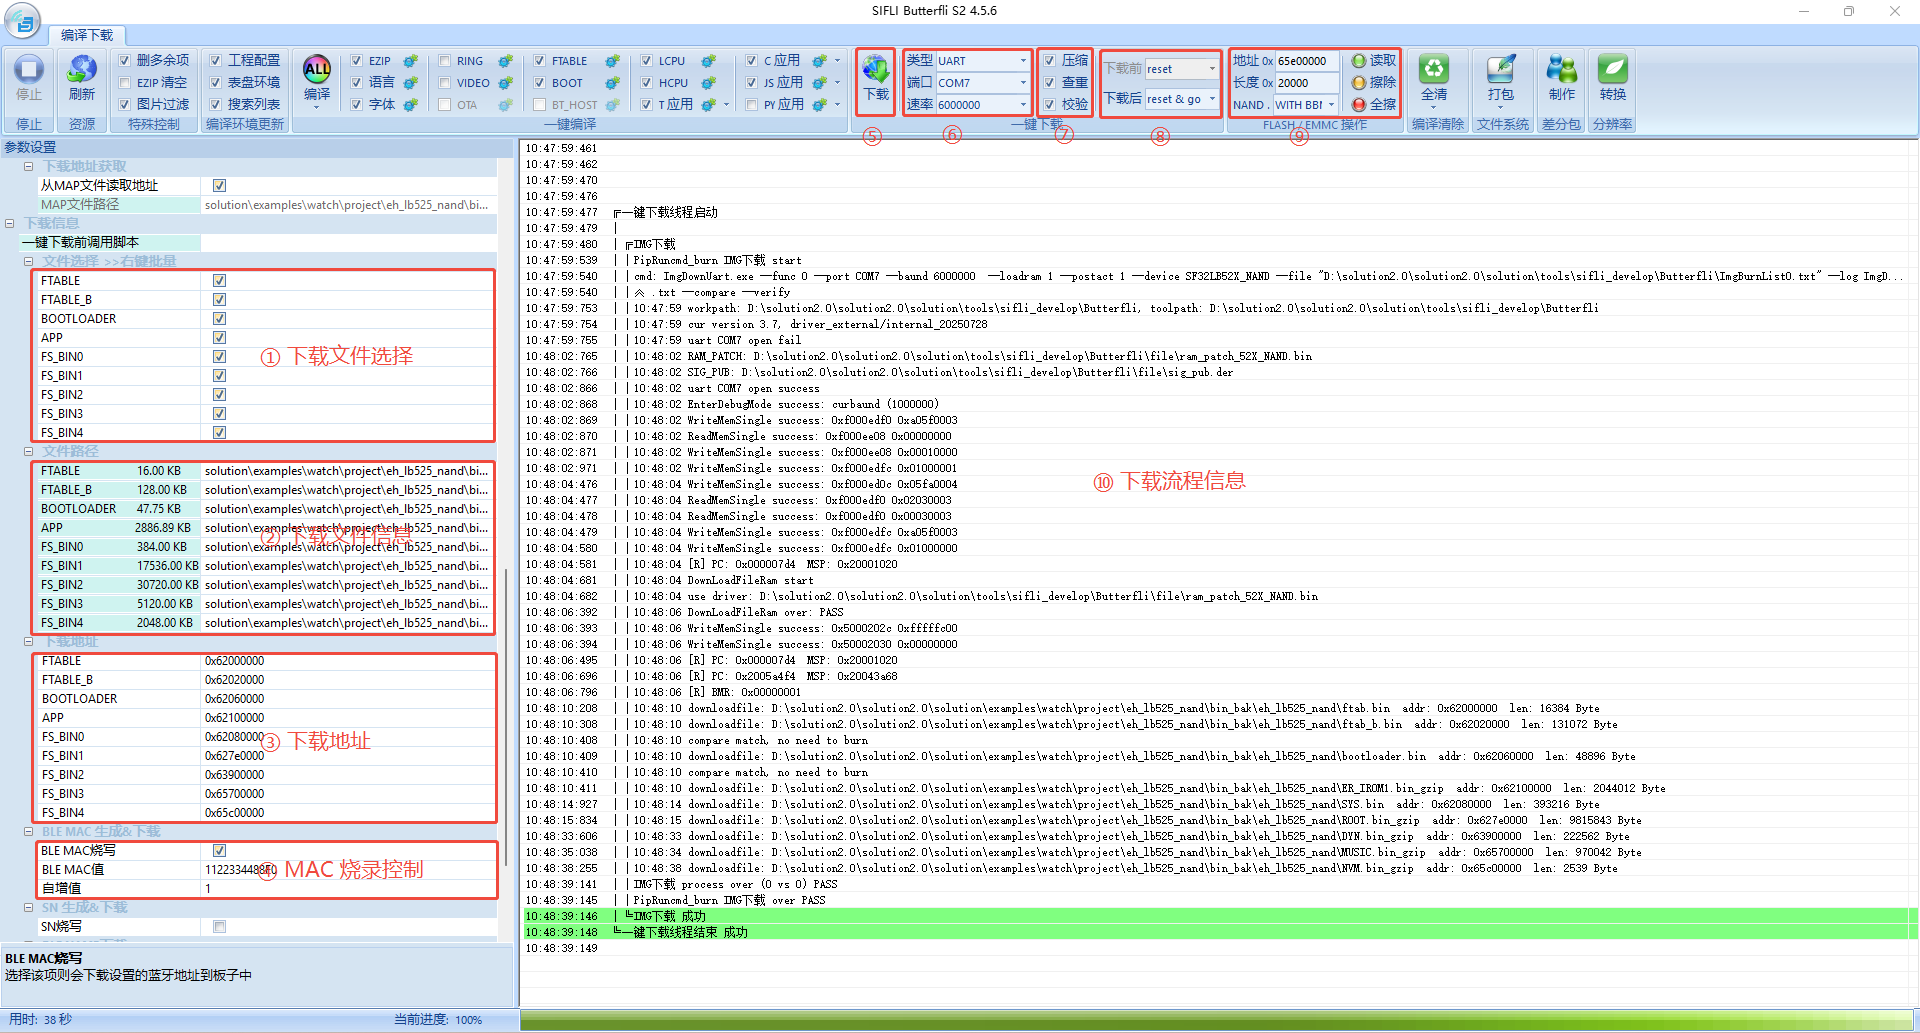Enable the RING compile checkbox
This screenshot has width=1920, height=1033.
click(x=445, y=61)
